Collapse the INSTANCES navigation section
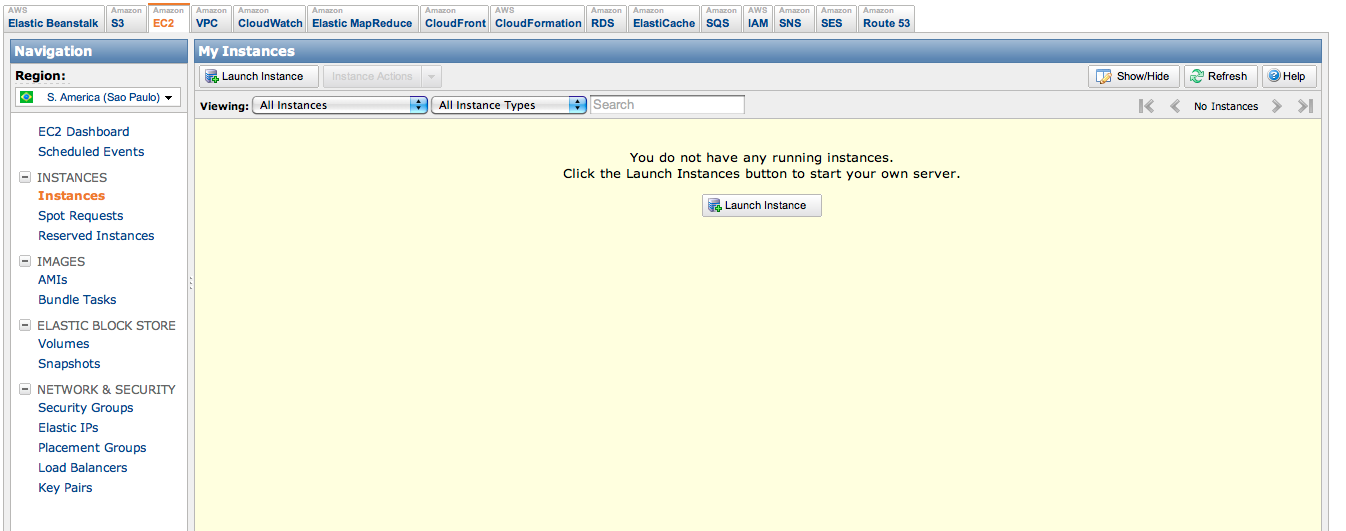 25,177
